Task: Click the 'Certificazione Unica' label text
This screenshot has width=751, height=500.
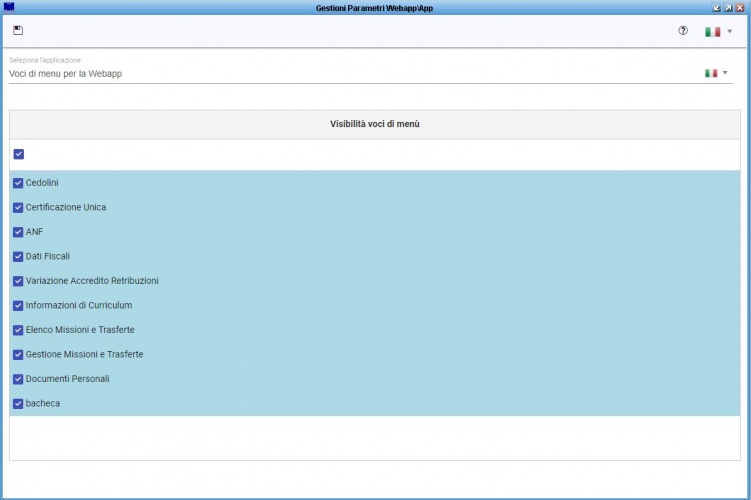Action: point(66,207)
